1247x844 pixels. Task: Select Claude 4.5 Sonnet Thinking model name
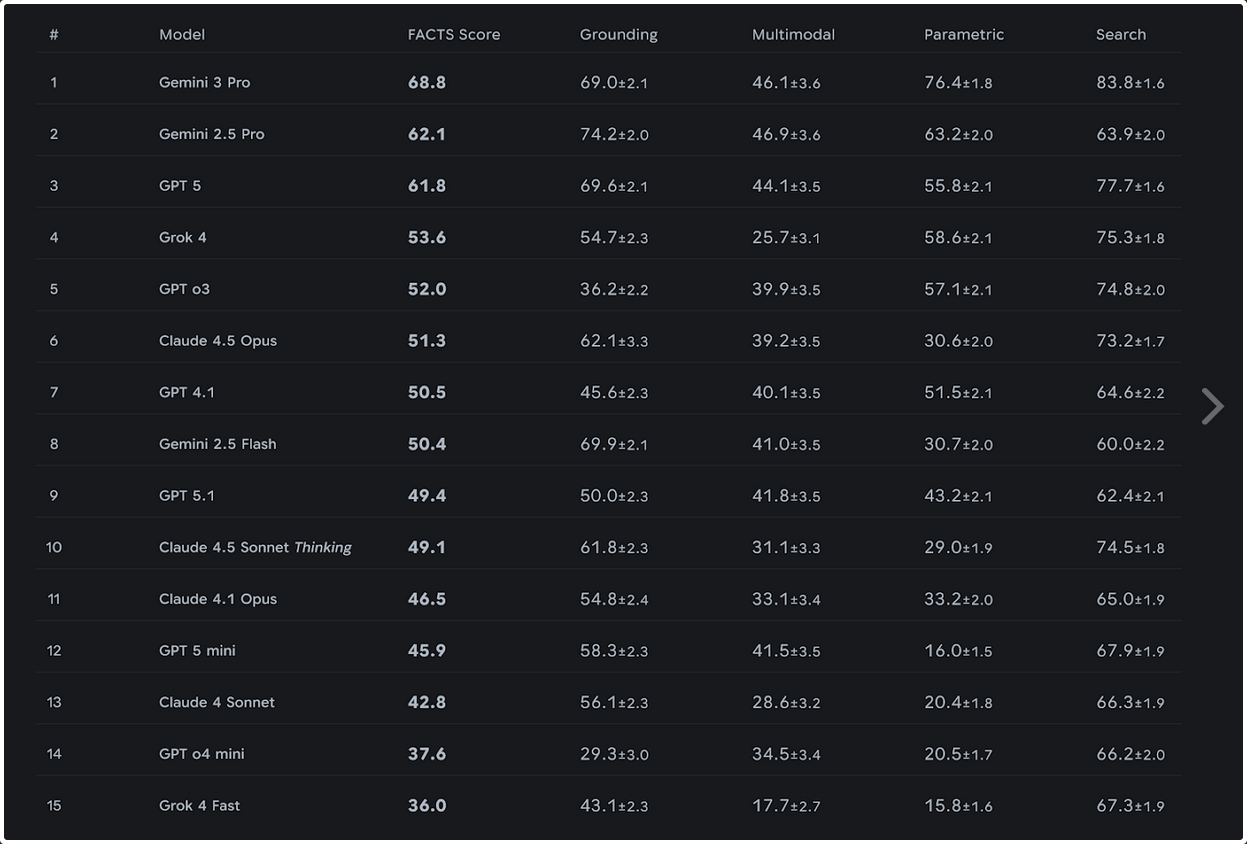(255, 547)
